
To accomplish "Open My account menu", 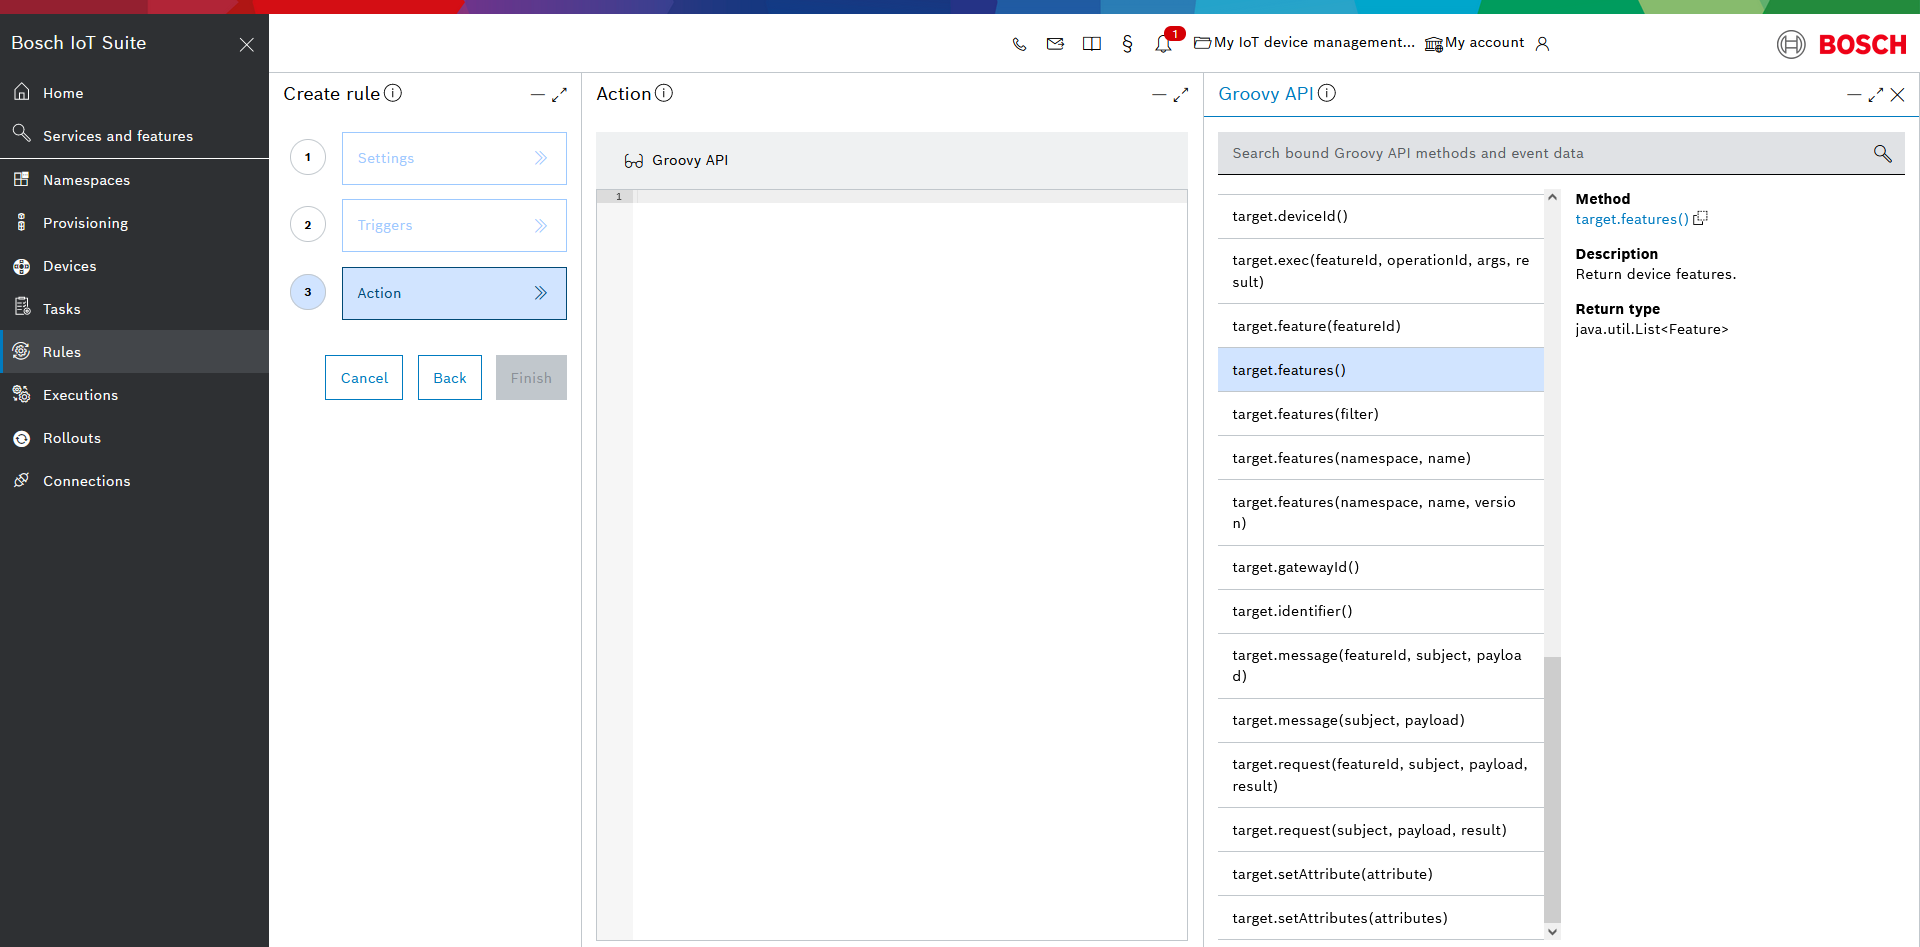I will coord(1475,43).
